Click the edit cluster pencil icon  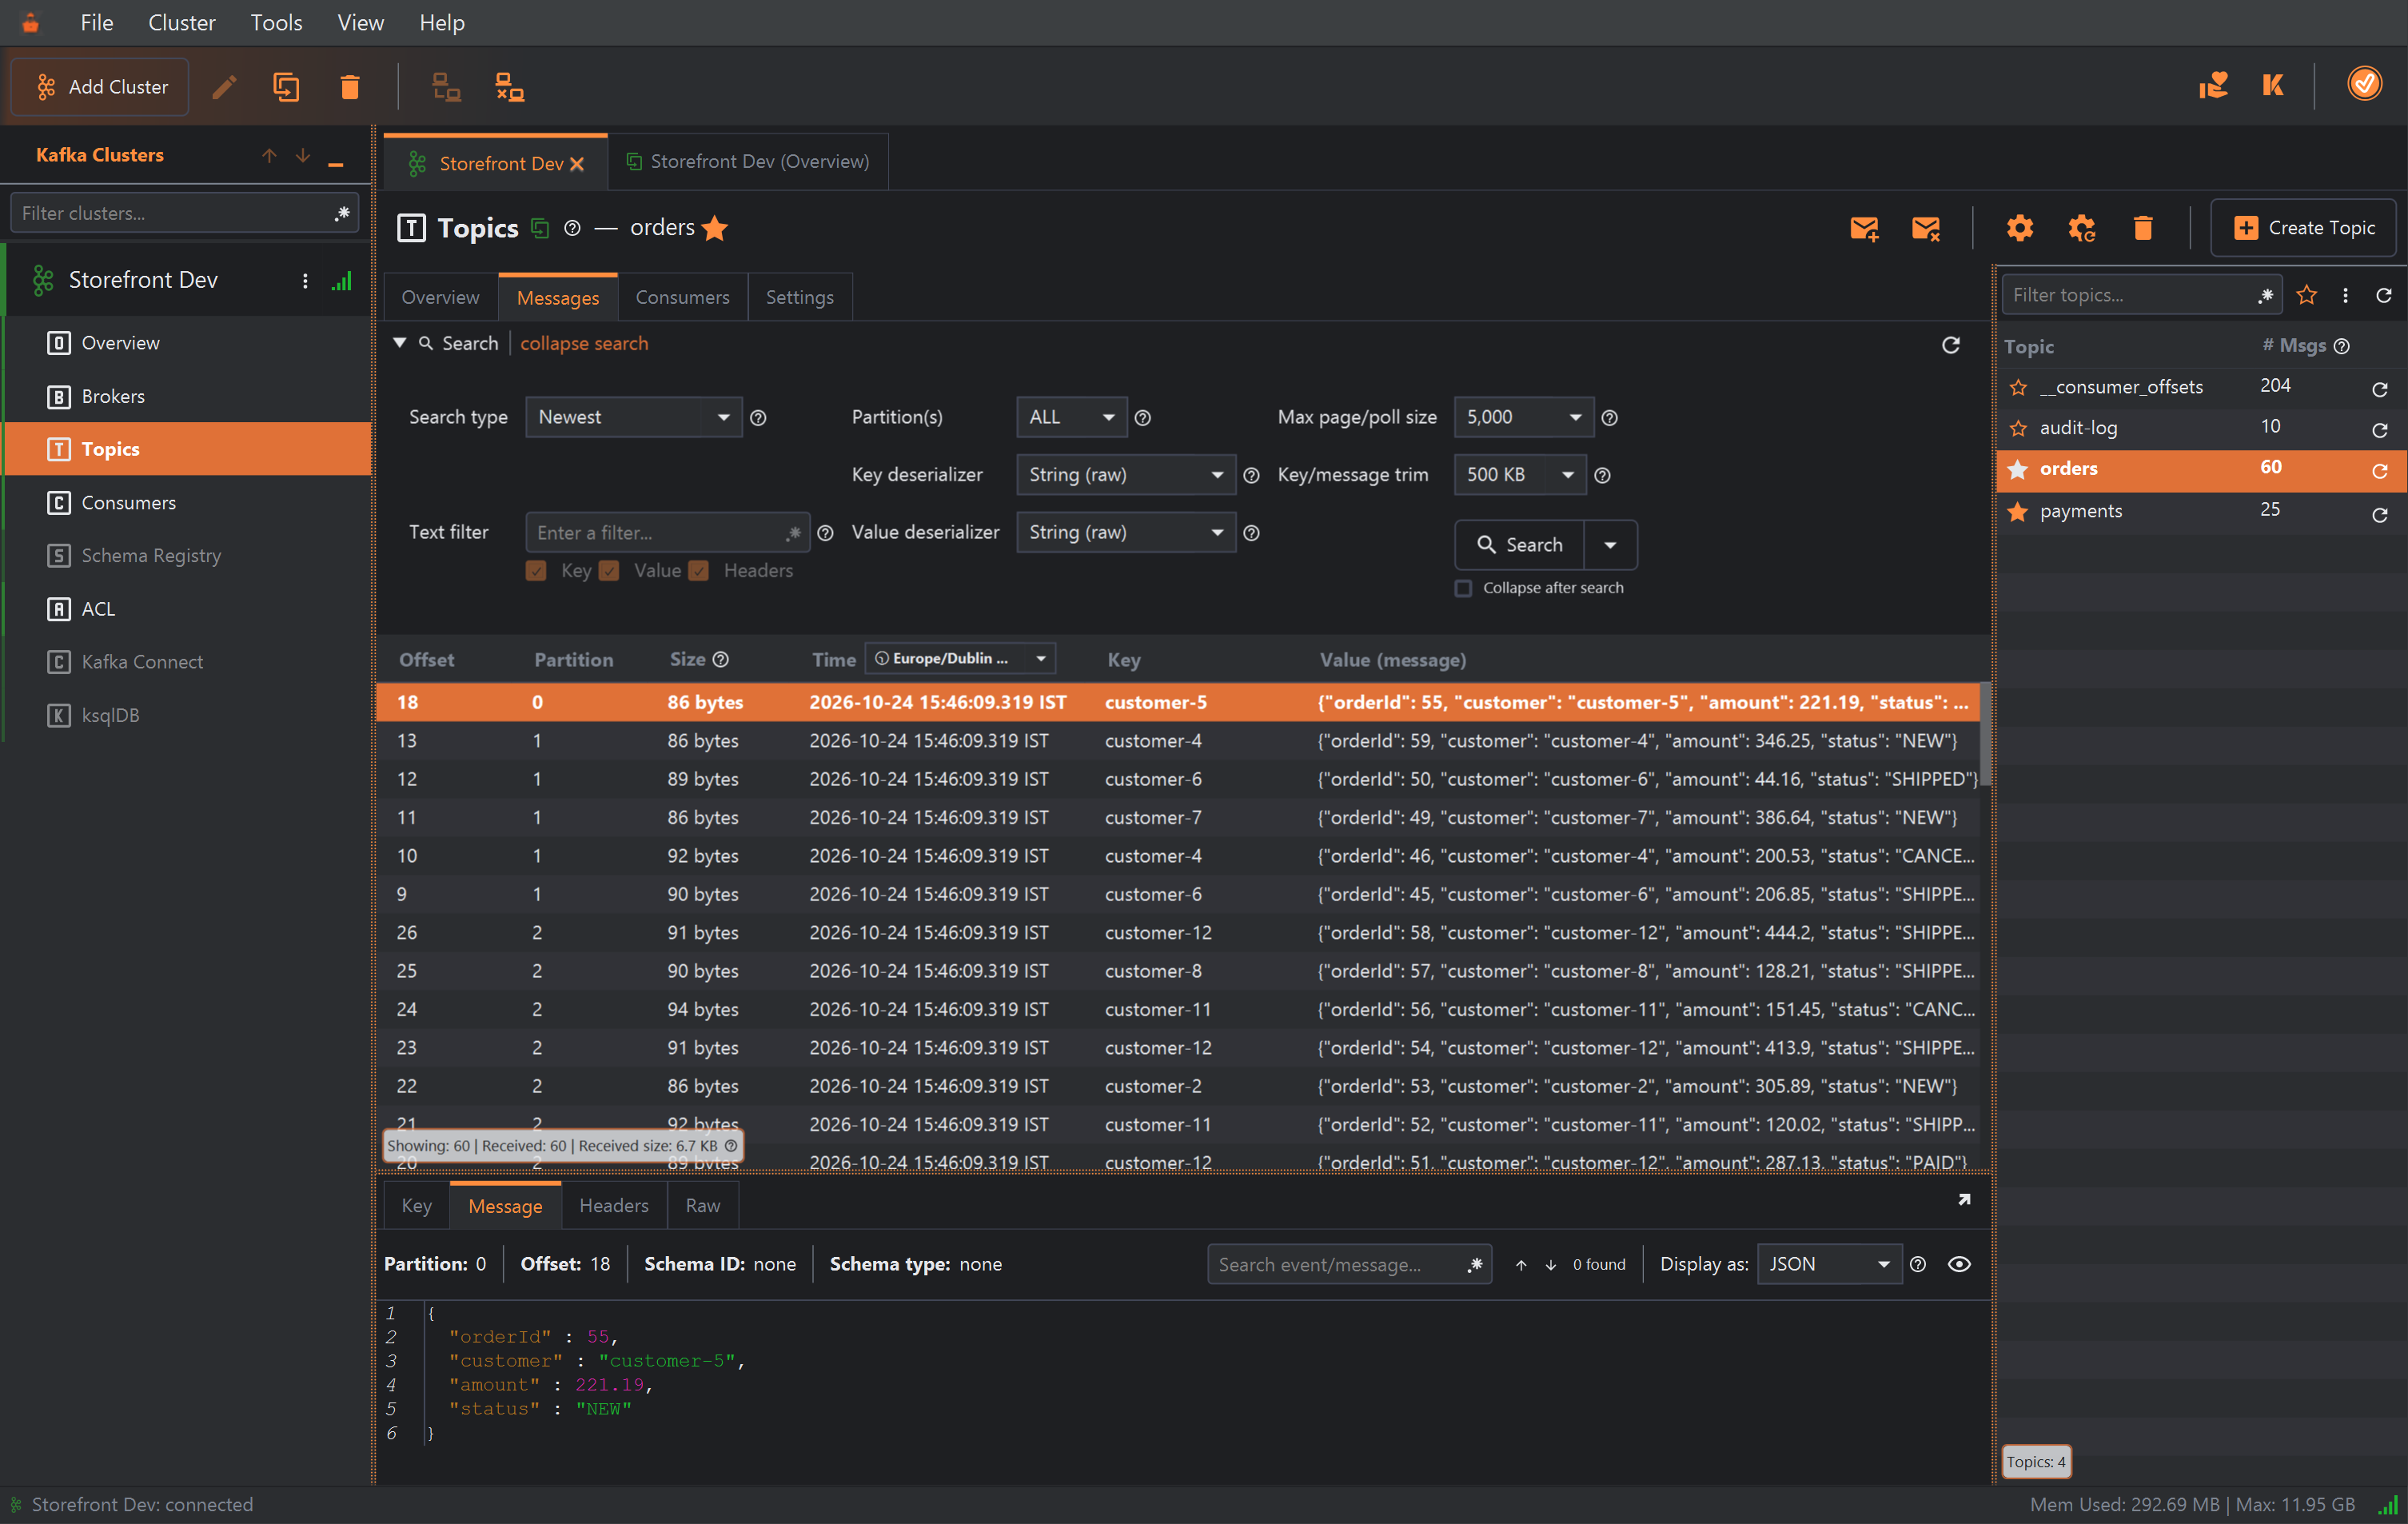pos(224,87)
